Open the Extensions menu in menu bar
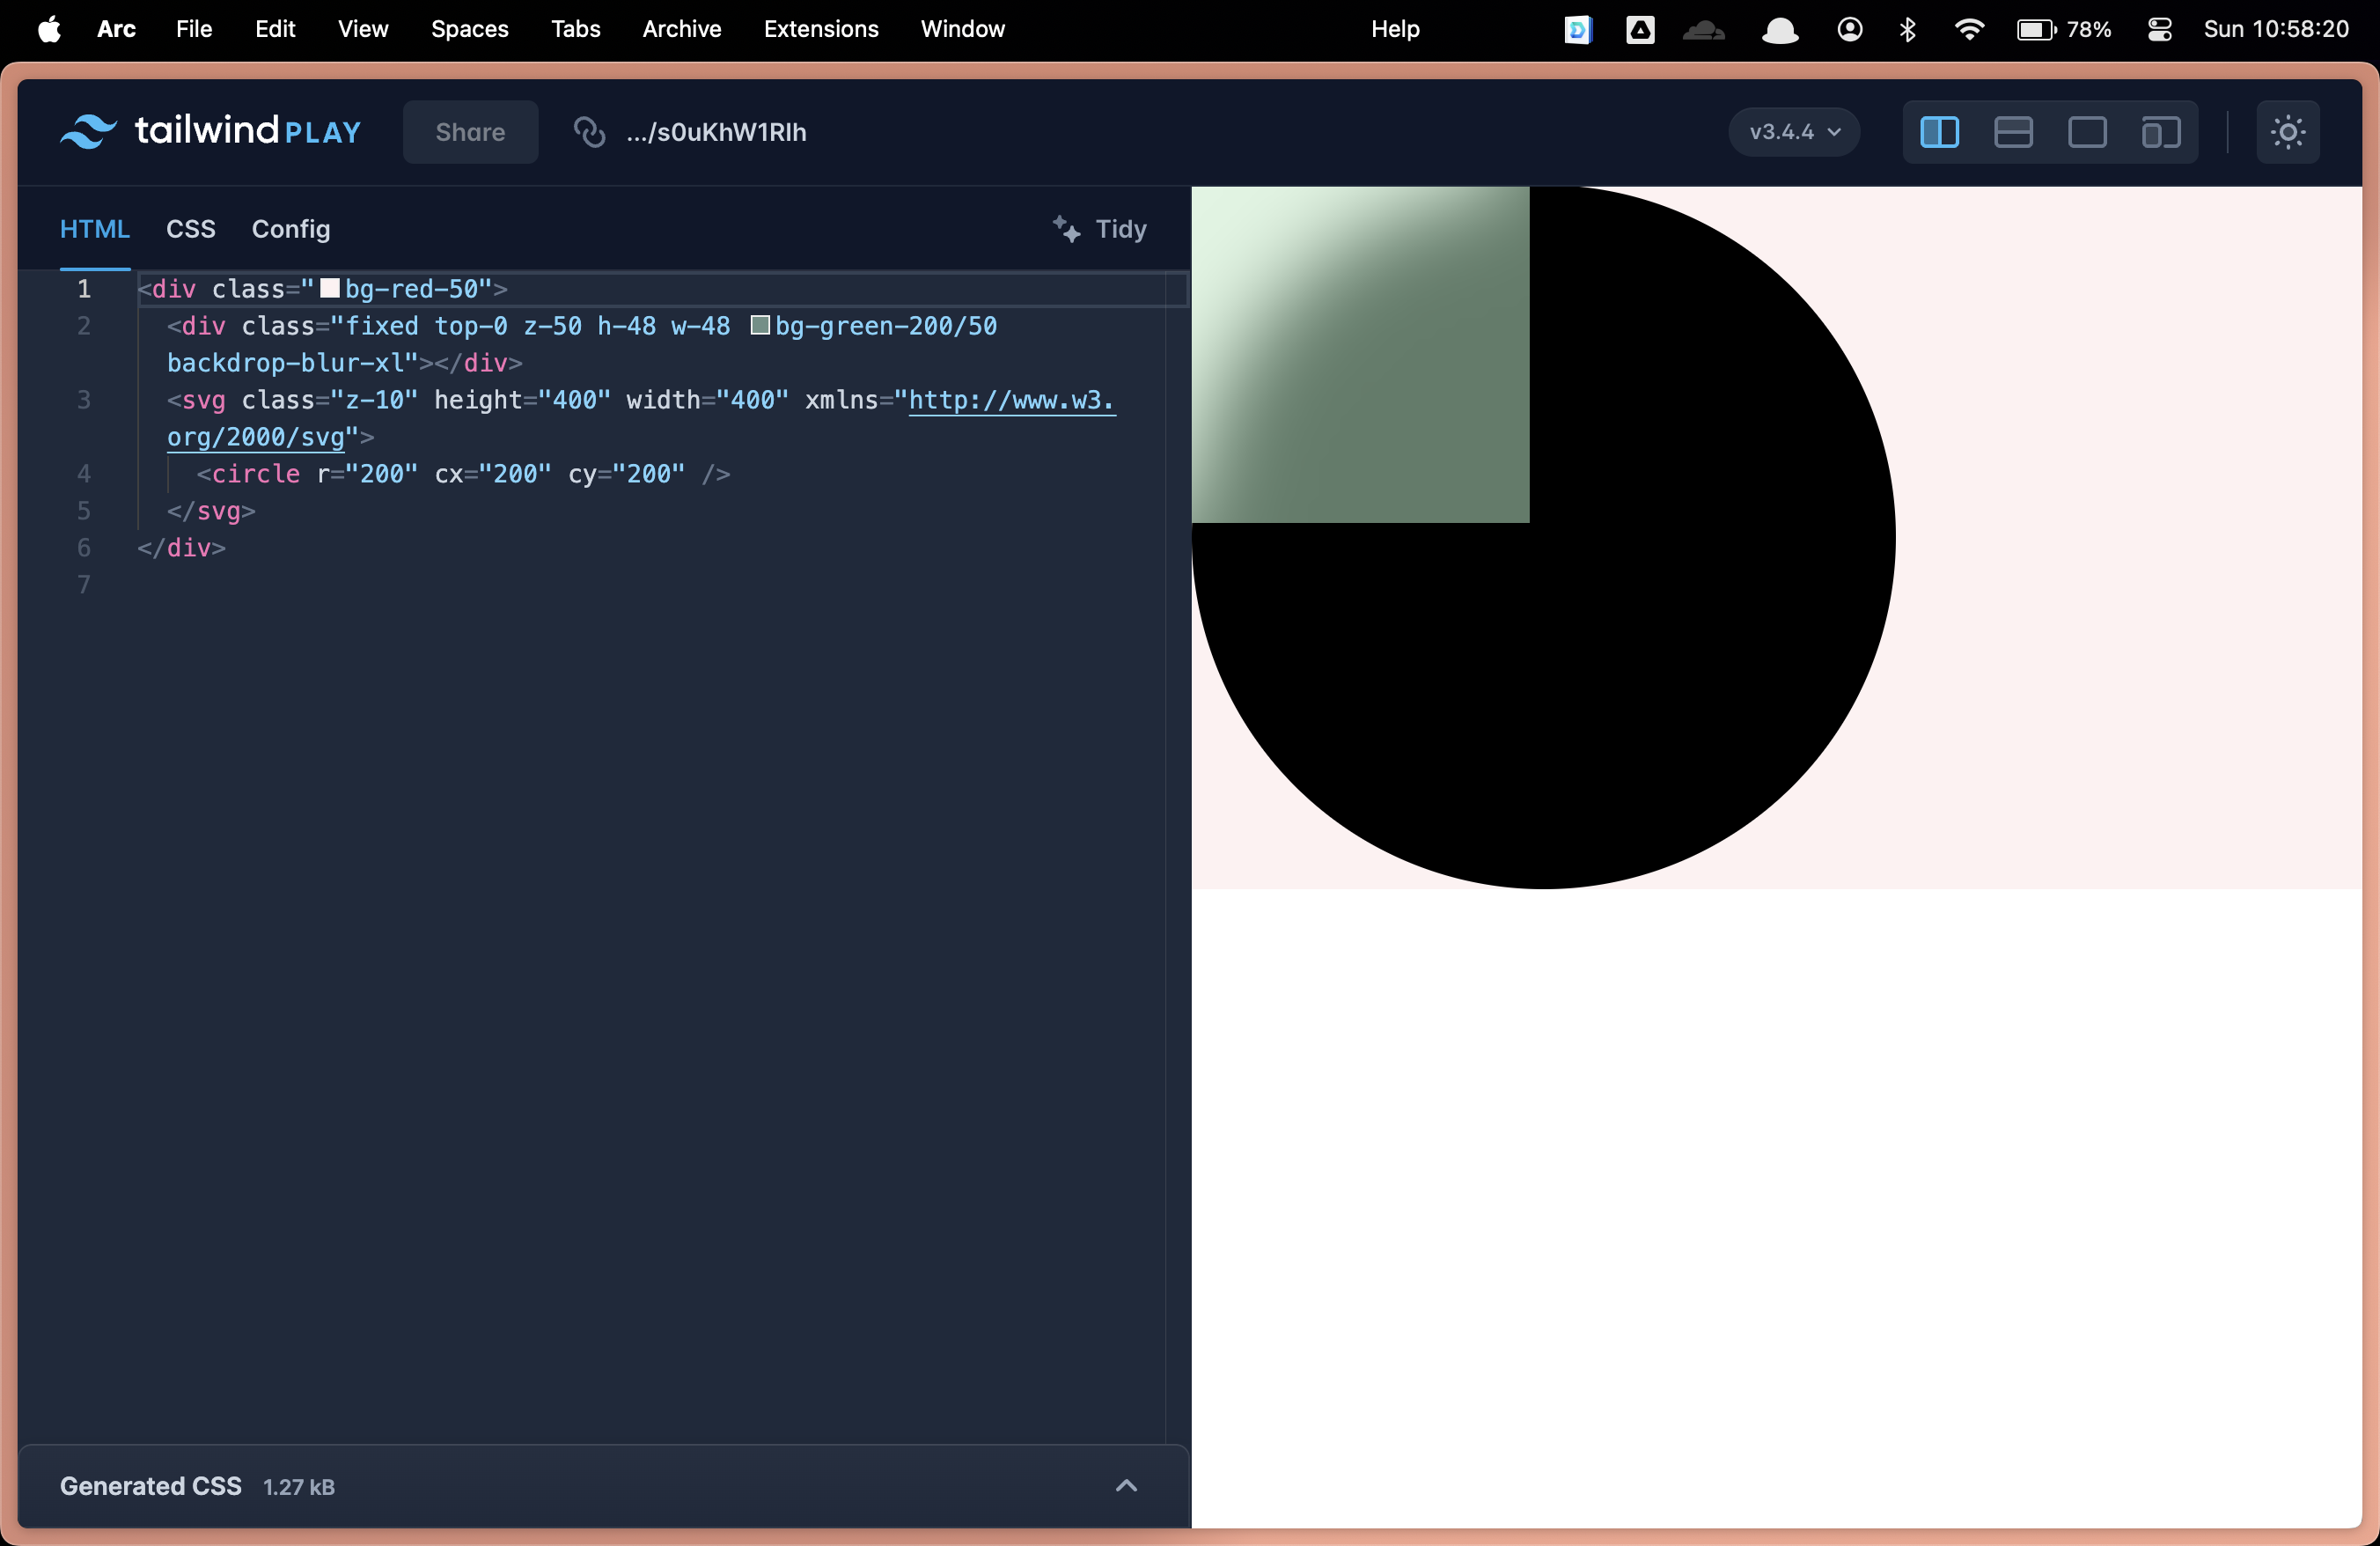Screen dimensions: 2380x1546 (820, 29)
